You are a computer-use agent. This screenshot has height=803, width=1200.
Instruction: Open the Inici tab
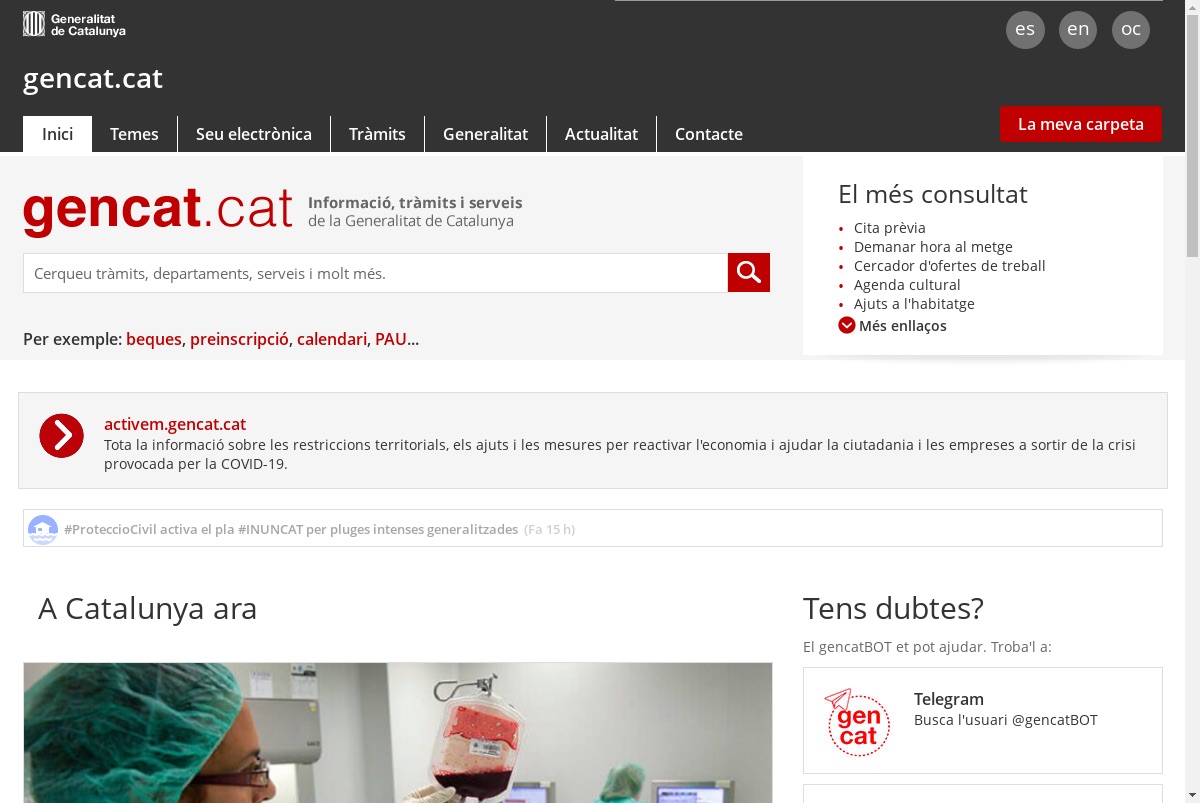pyautogui.click(x=57, y=134)
